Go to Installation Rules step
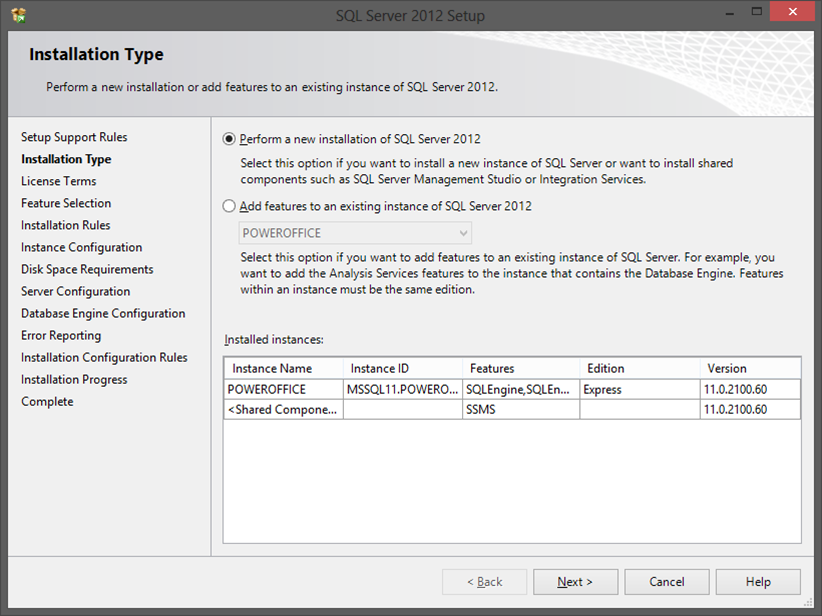 point(66,225)
